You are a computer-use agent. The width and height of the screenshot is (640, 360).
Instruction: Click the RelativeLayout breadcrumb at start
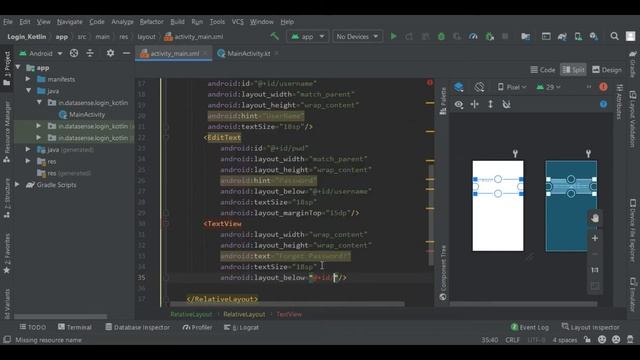click(191, 314)
